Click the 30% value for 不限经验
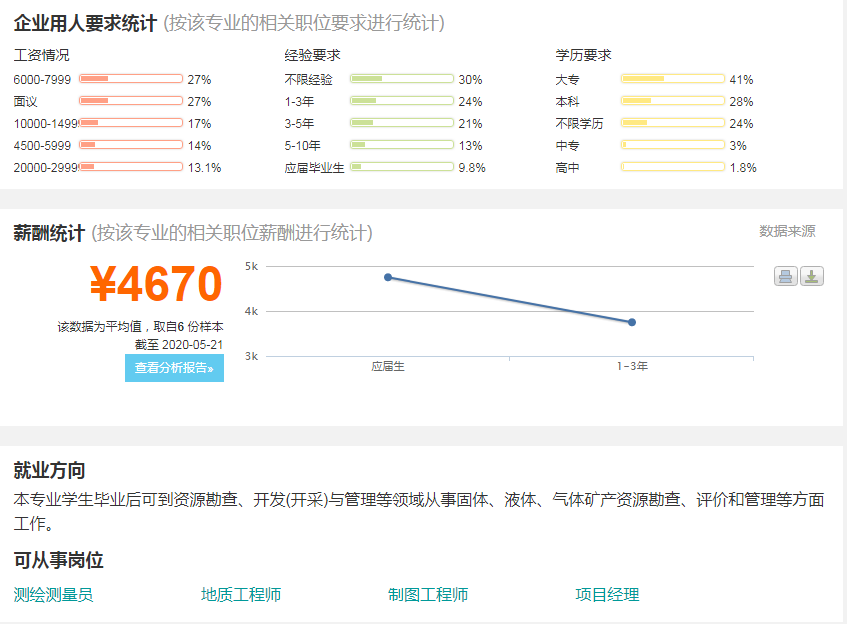Screen dimensions: 847x624 (470, 79)
